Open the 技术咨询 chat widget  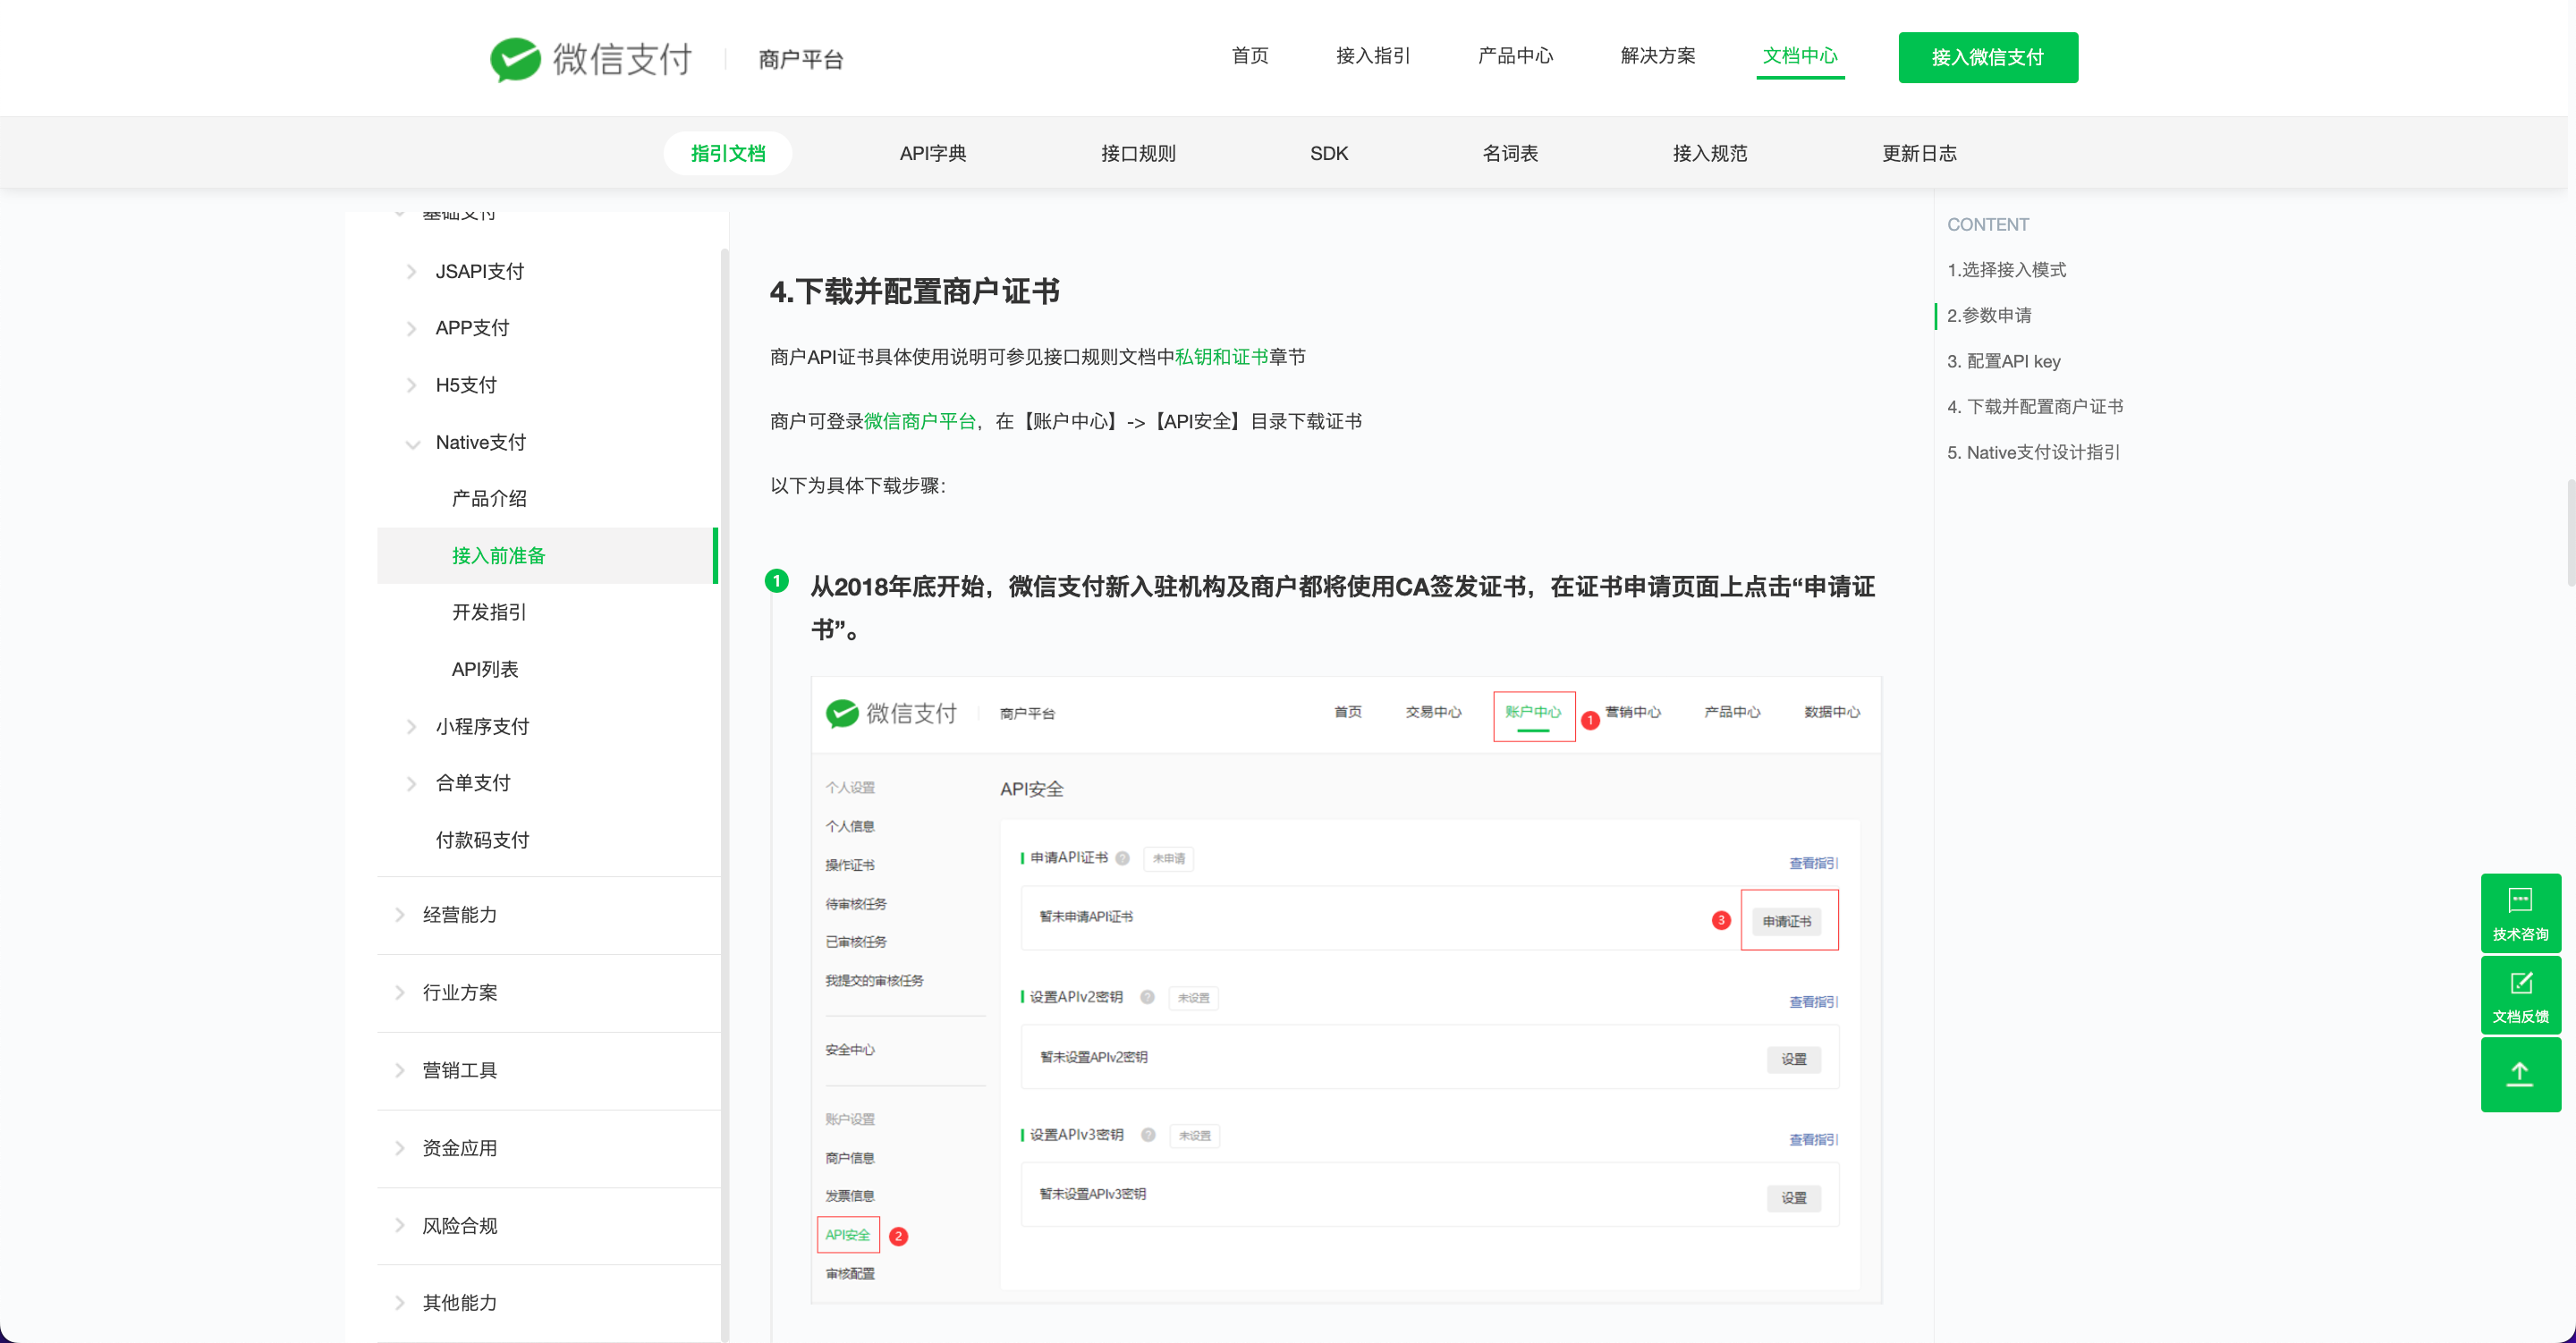[x=2519, y=912]
